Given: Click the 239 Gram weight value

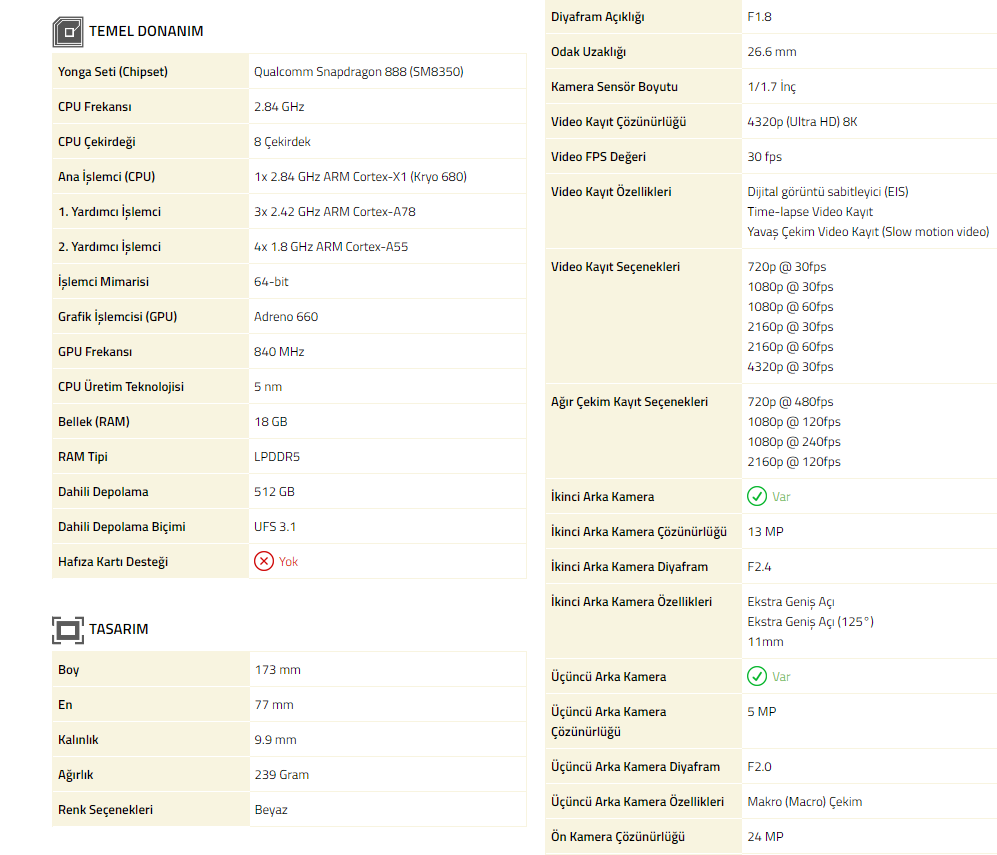Looking at the screenshot, I should 282,775.
